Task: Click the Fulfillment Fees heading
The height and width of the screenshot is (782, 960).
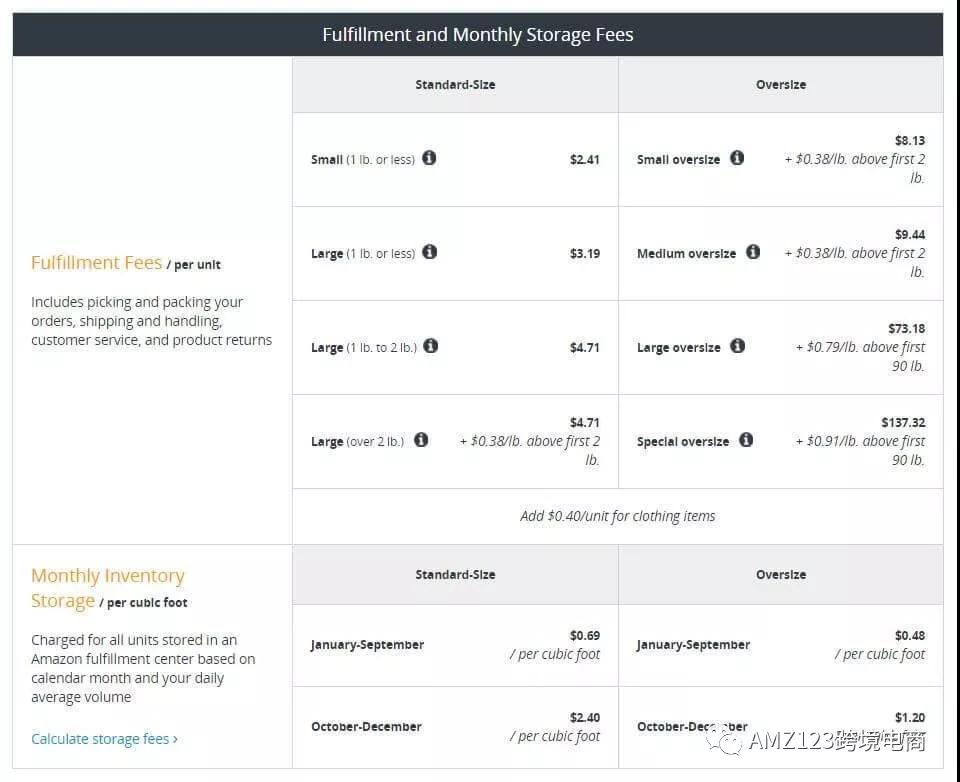Action: [x=96, y=263]
